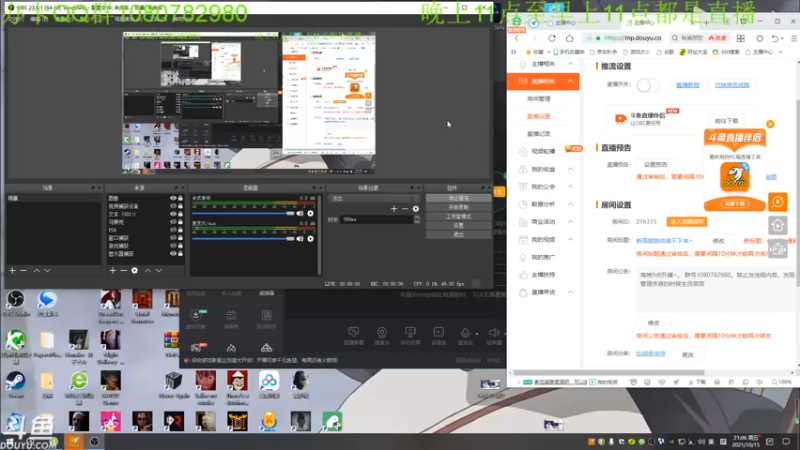
Task: Open mic/aux settings gear in mixer
Action: point(310,238)
